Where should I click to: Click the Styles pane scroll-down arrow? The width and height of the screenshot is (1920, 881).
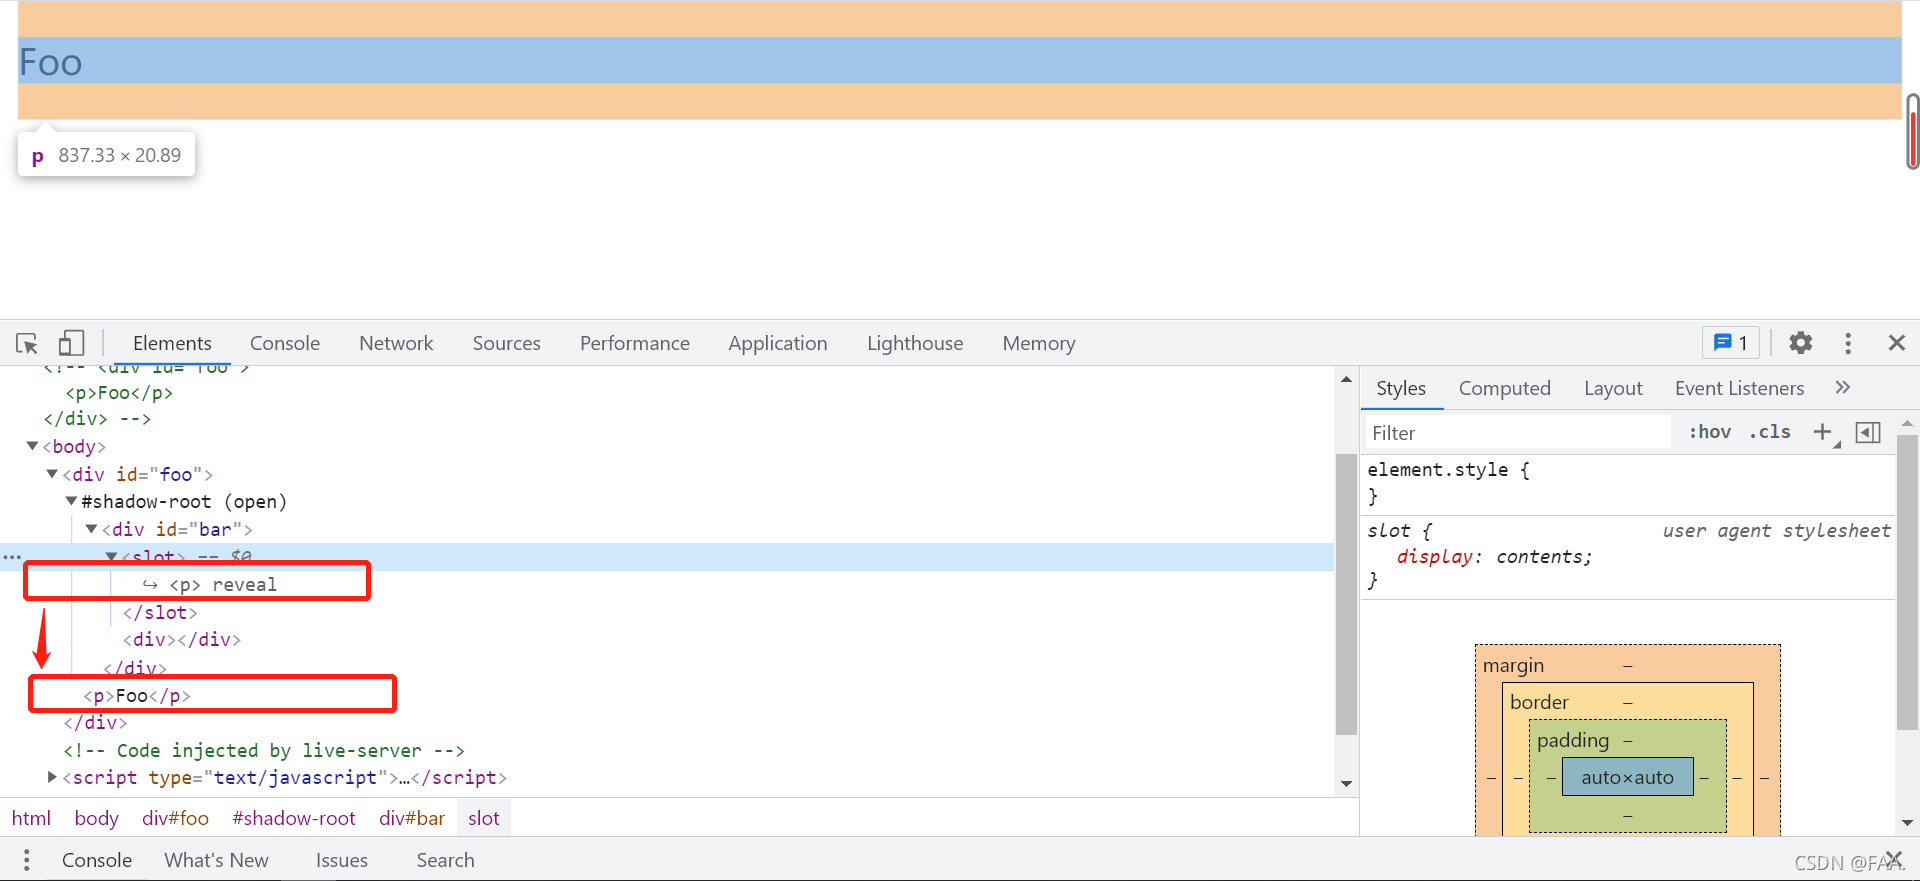click(1907, 823)
